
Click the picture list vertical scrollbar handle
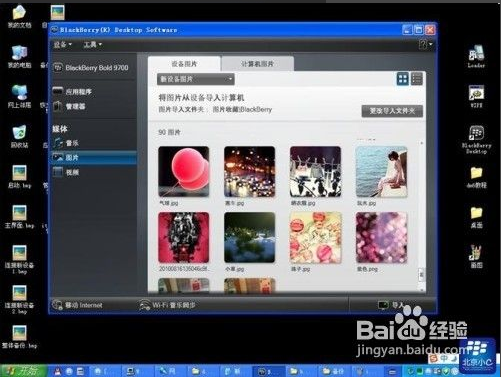[x=421, y=275]
